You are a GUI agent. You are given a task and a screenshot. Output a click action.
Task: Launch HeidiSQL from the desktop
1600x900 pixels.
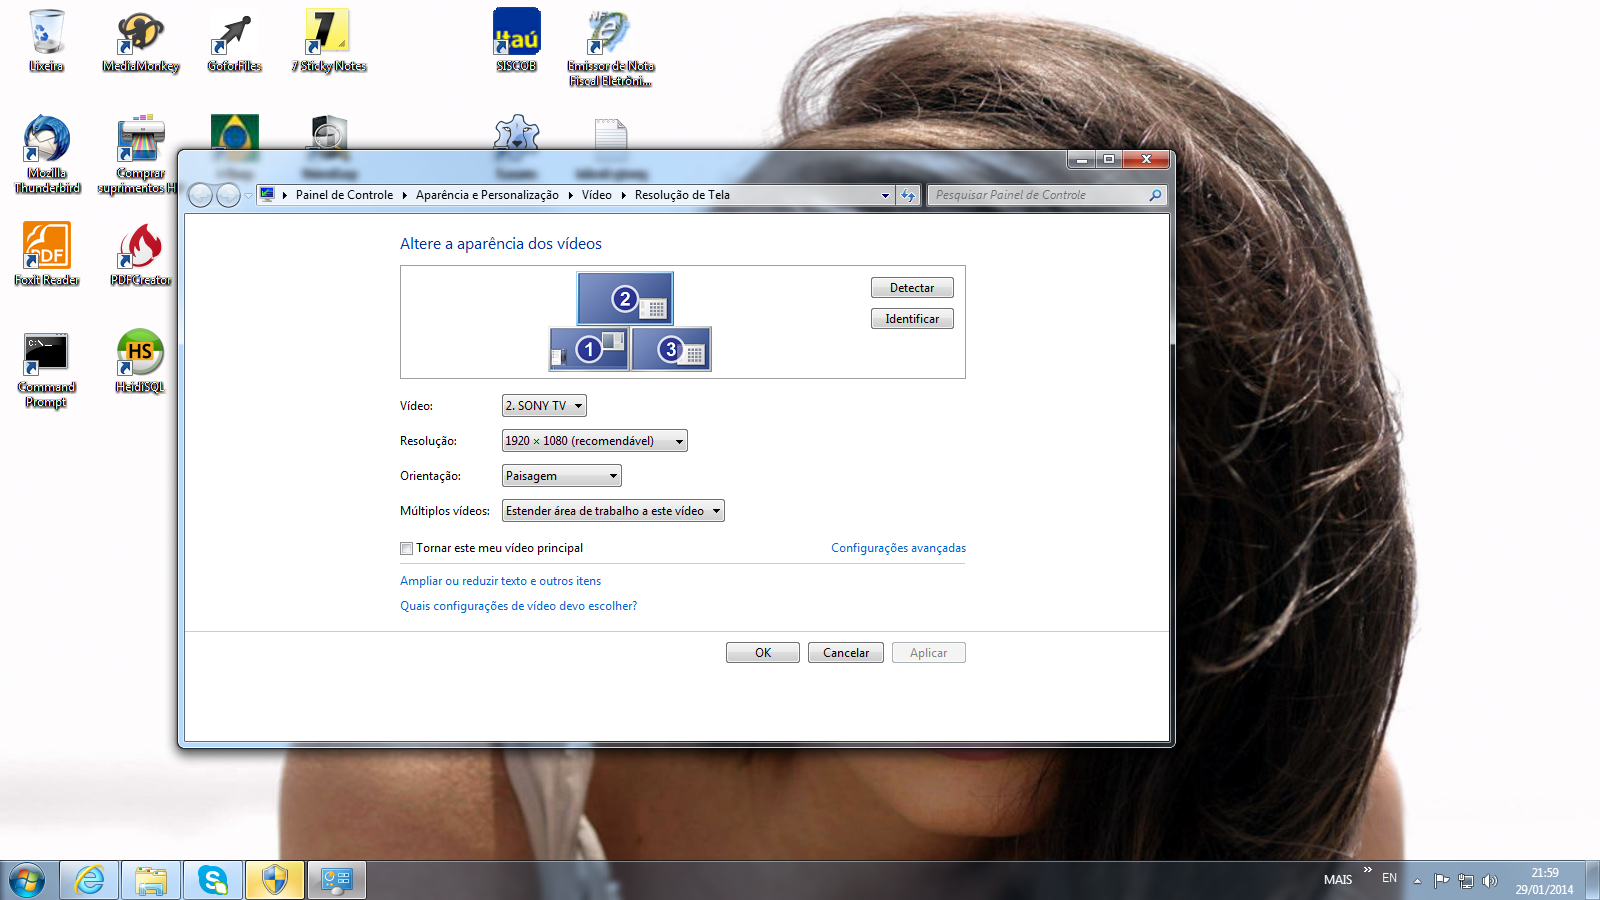[140, 361]
